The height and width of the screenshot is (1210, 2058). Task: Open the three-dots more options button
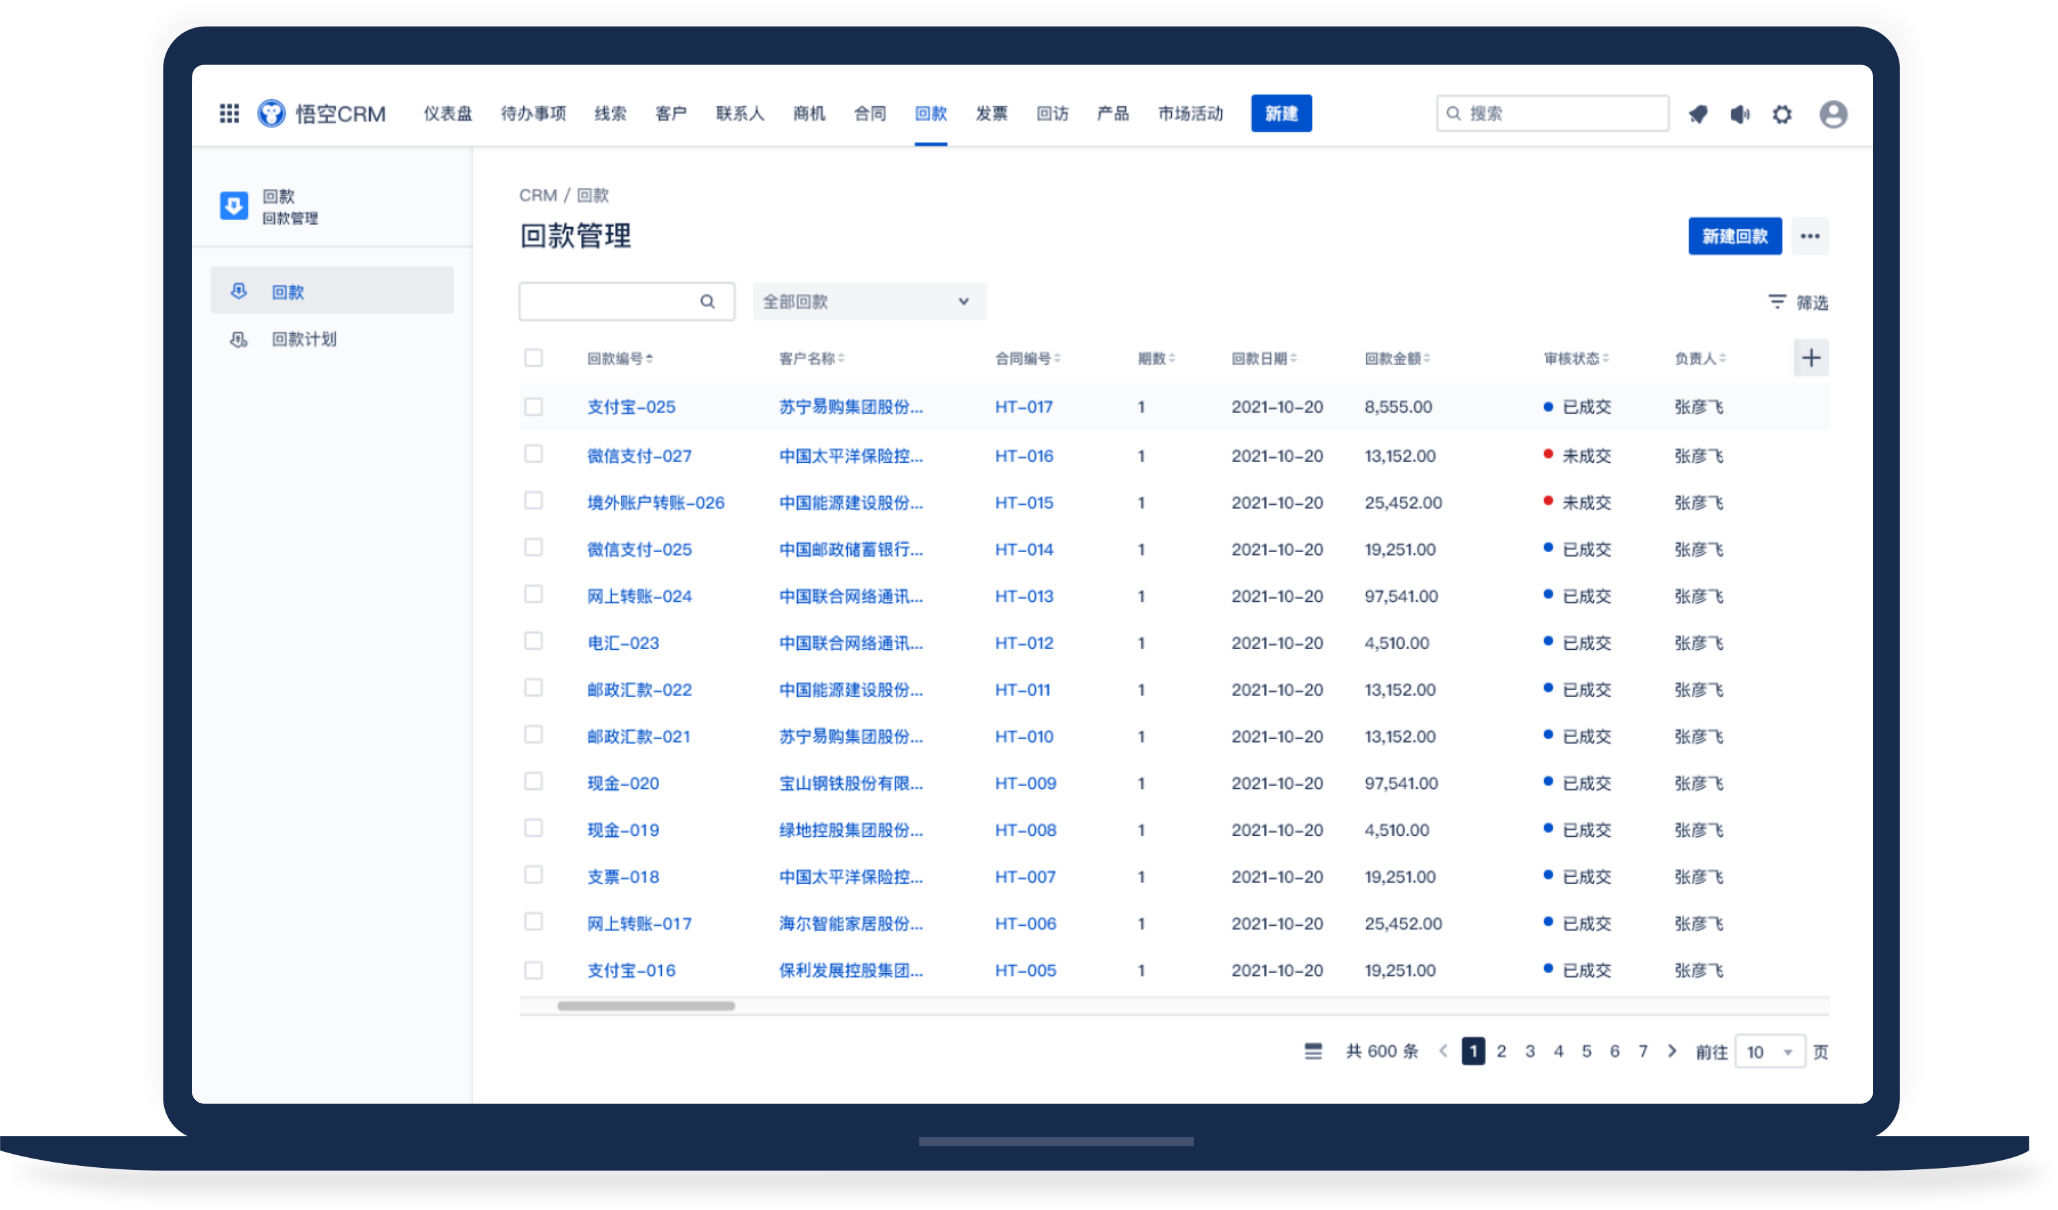point(1810,237)
